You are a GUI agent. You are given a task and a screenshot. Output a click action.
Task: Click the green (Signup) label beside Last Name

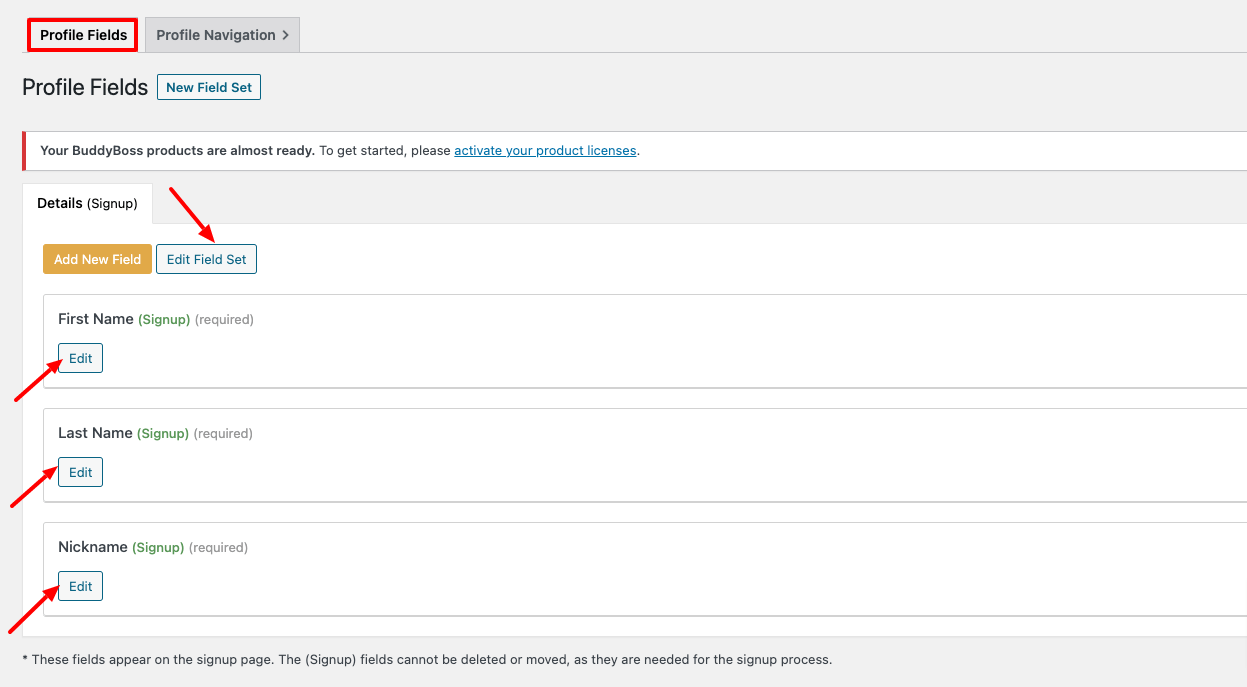(x=163, y=434)
